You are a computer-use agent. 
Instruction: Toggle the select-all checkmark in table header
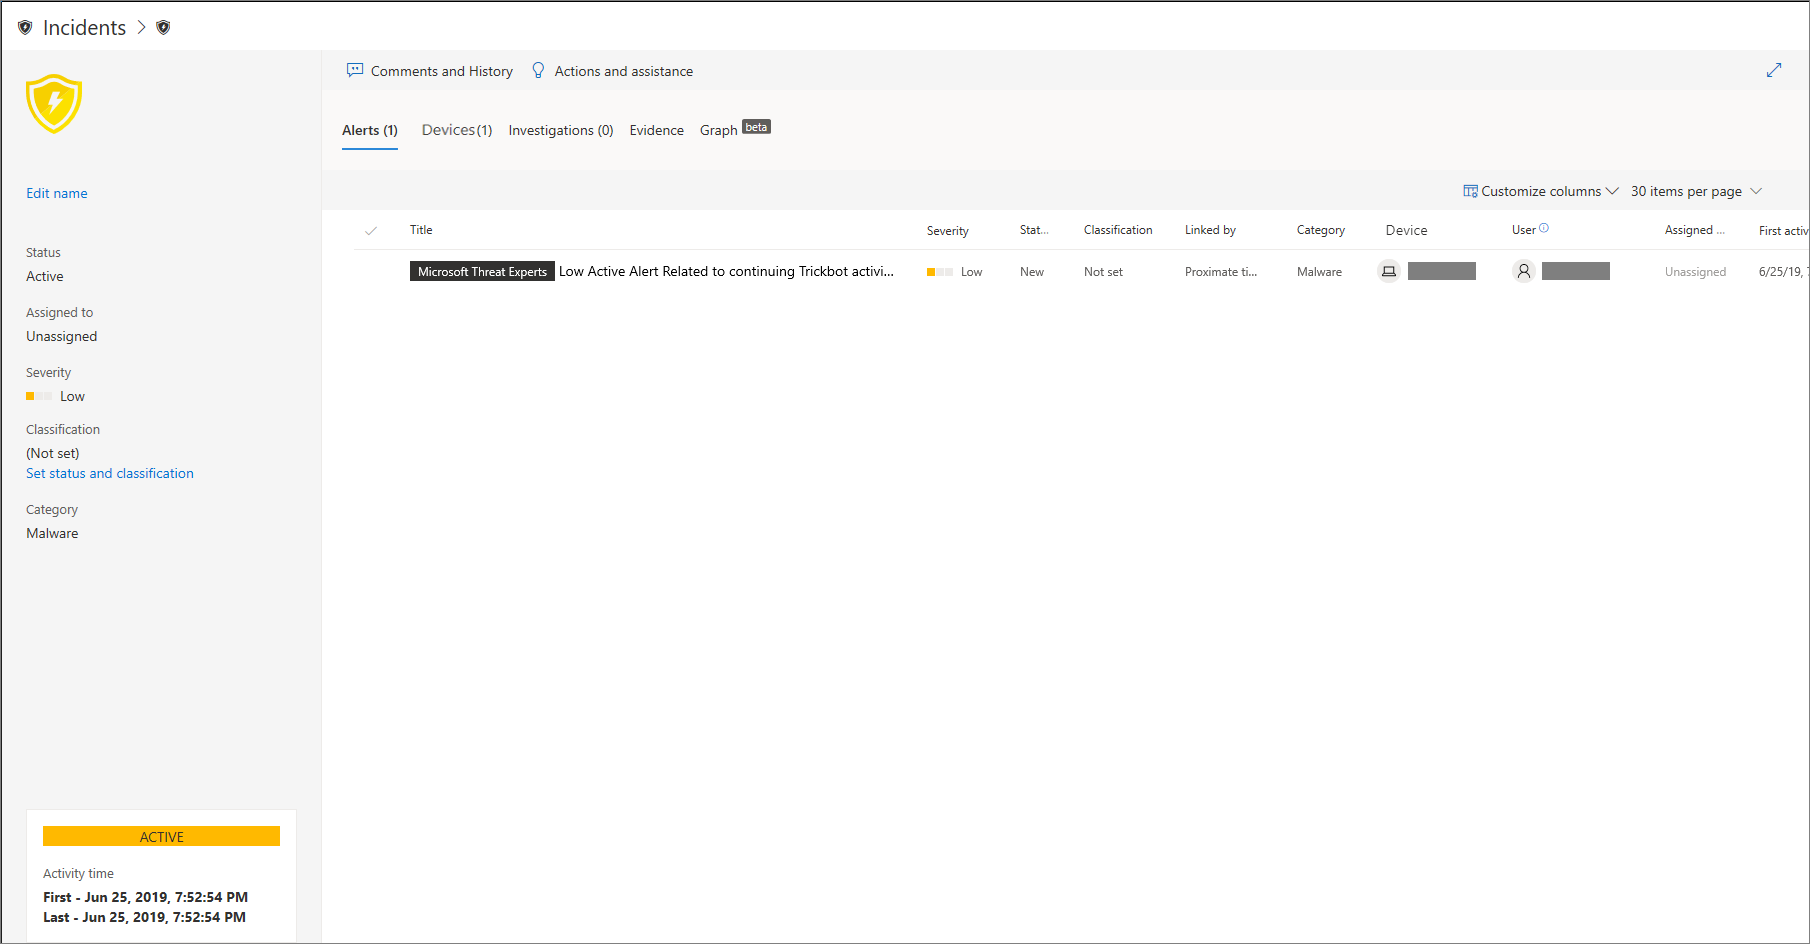click(371, 231)
